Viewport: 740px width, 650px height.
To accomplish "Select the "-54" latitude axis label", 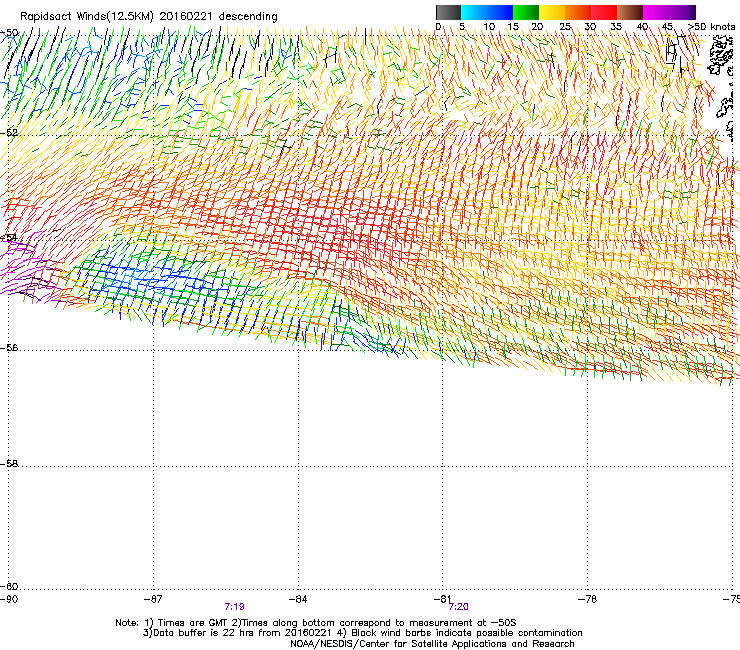I will pos(9,237).
